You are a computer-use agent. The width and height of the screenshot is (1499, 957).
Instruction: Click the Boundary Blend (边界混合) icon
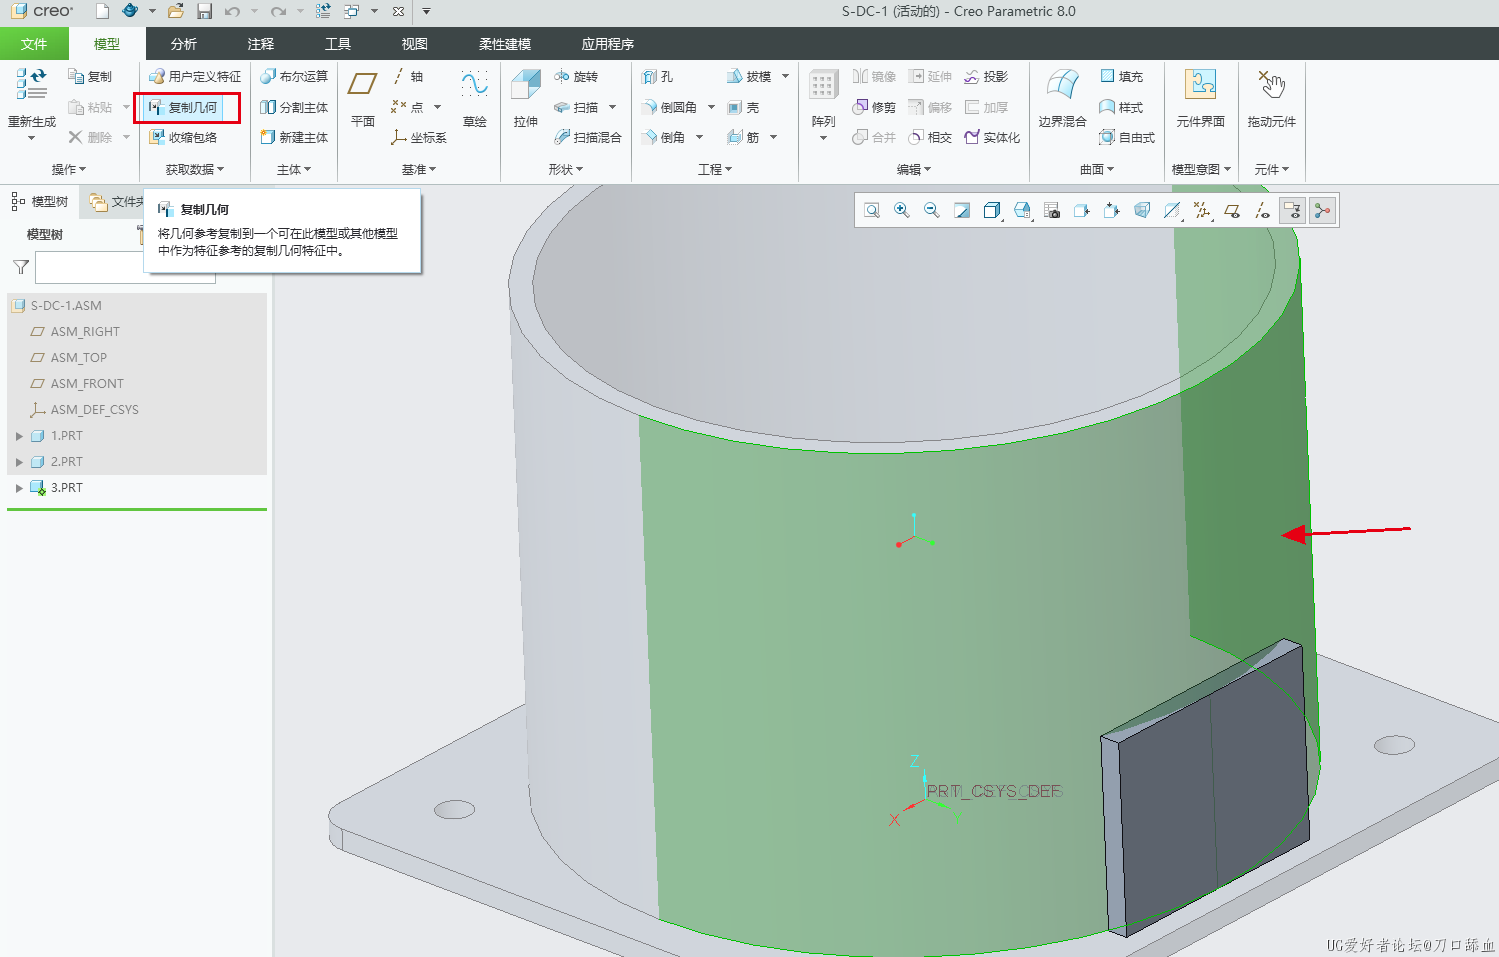[1062, 97]
